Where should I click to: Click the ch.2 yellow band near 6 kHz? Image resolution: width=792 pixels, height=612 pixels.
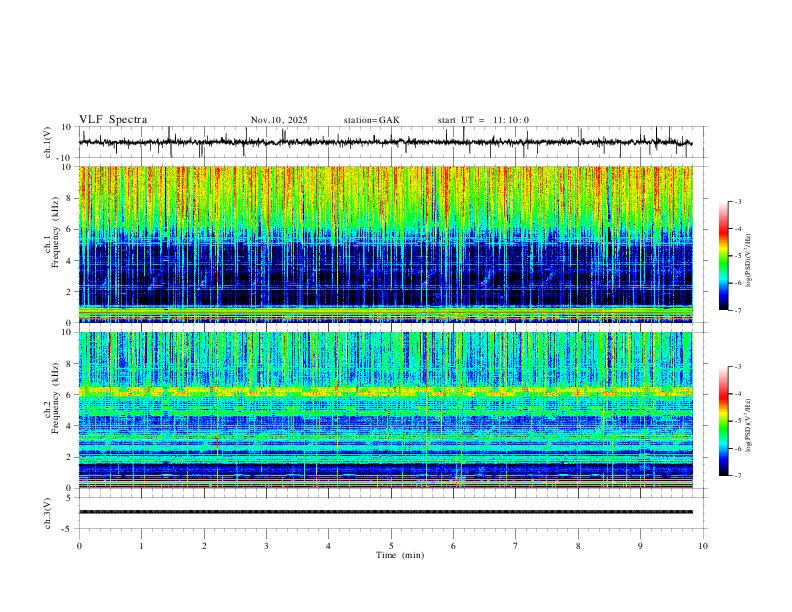point(385,391)
